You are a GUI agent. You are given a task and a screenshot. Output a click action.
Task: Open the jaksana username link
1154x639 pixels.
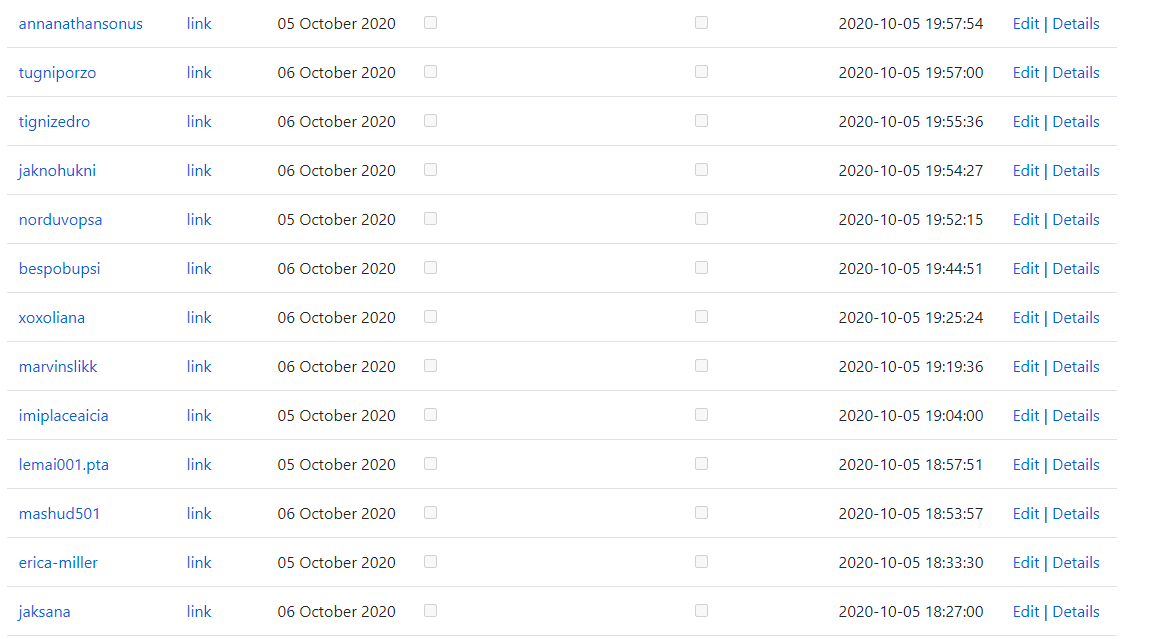coord(45,612)
